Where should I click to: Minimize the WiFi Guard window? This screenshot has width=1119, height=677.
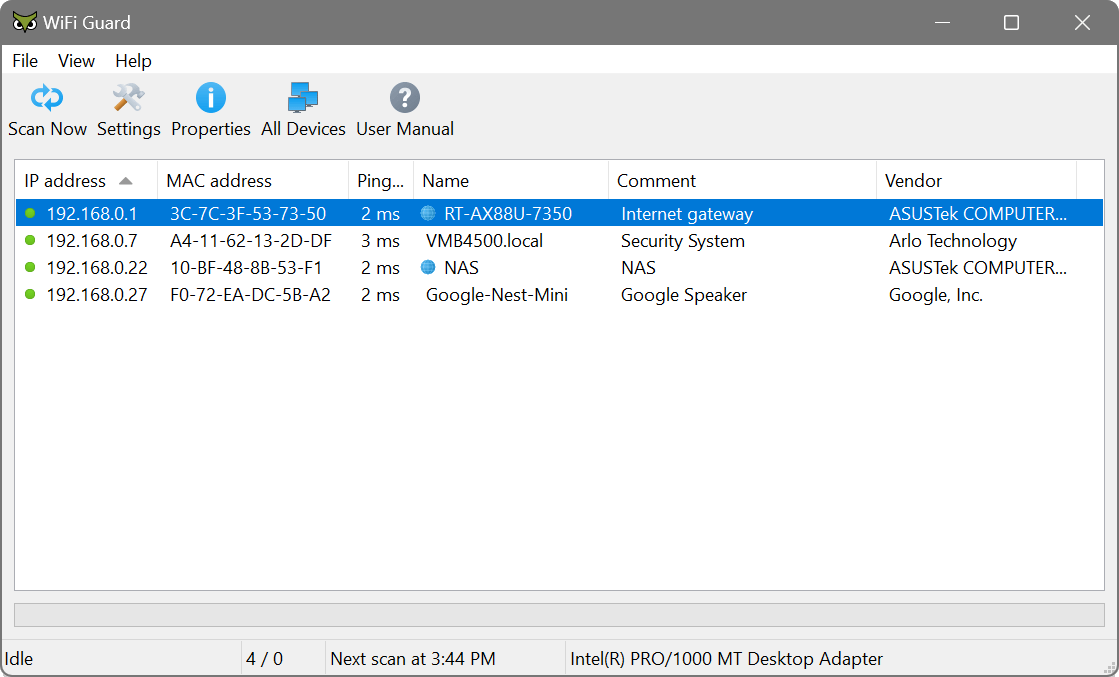pyautogui.click(x=943, y=22)
